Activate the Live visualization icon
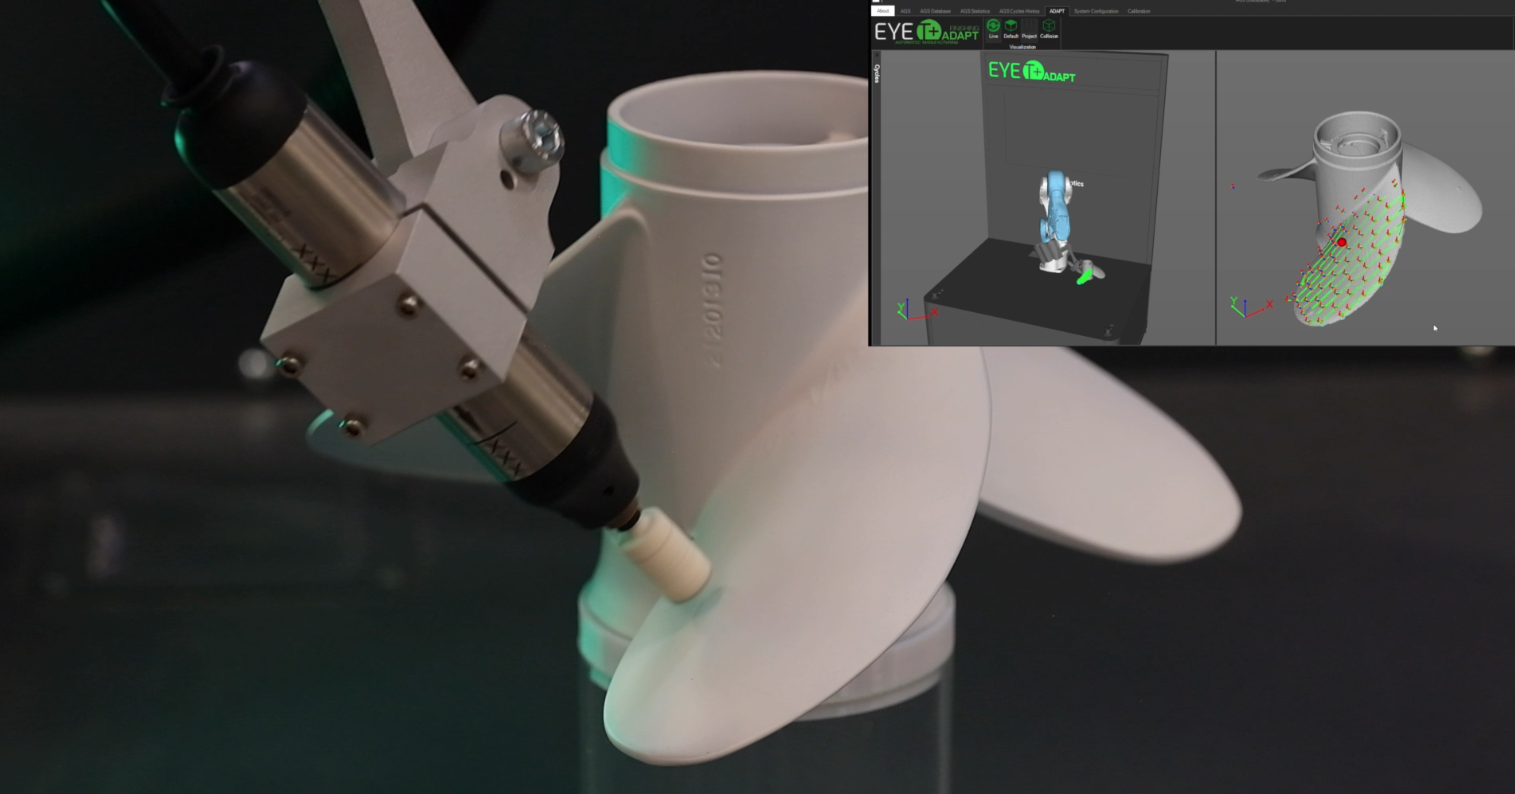Viewport: 1515px width, 794px height. [993, 28]
